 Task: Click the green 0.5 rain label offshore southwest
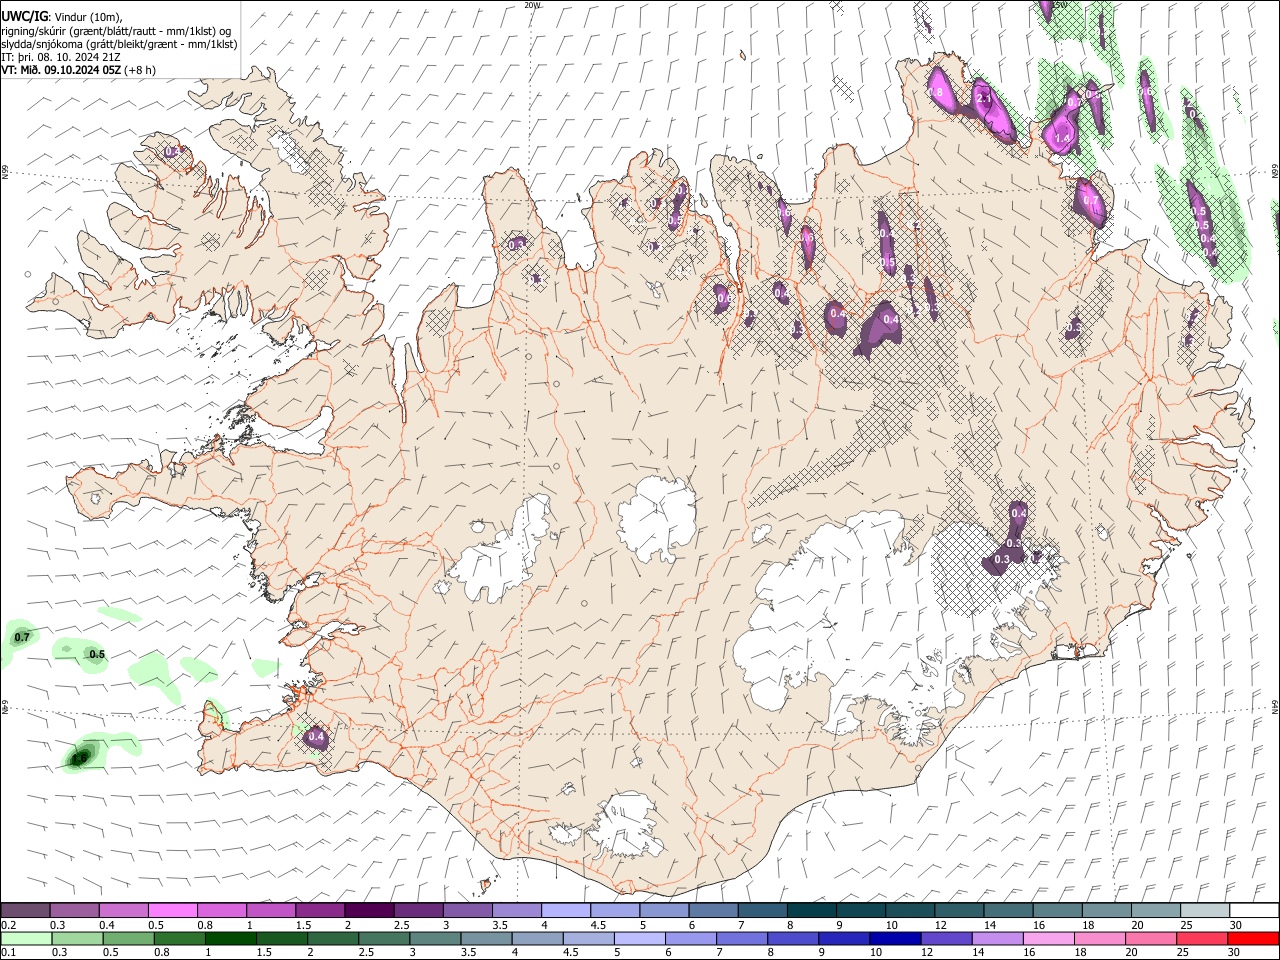(97, 655)
